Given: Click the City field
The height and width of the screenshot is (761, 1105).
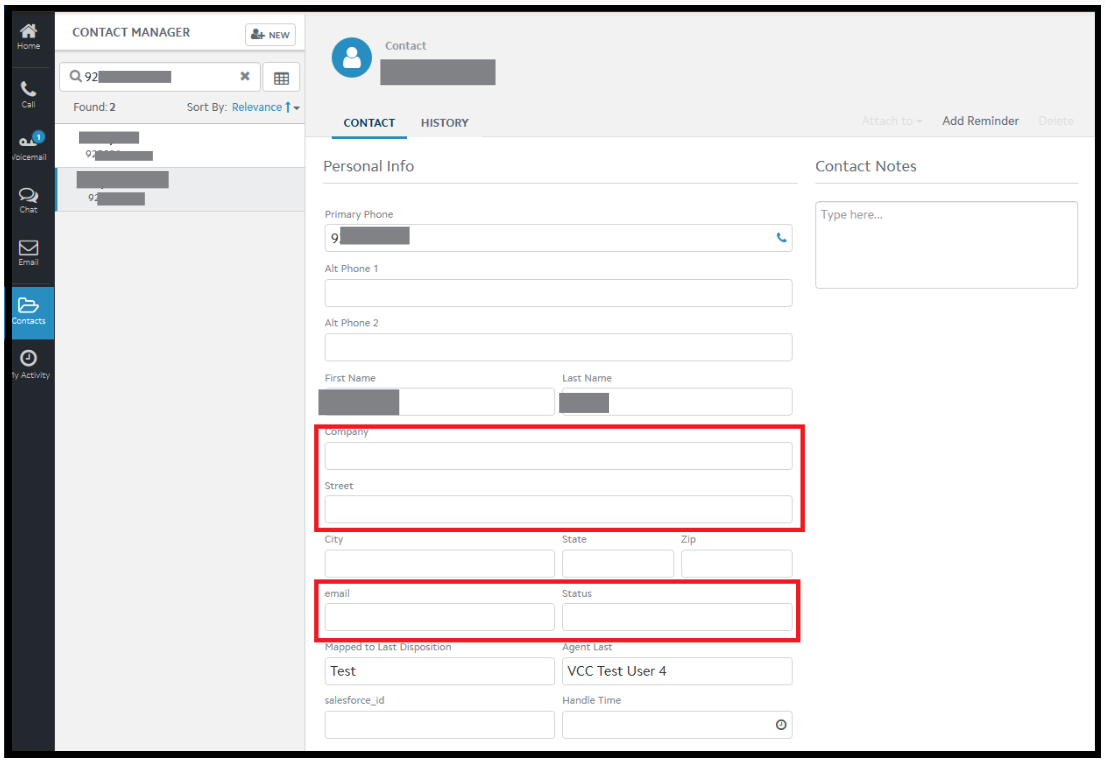Looking at the screenshot, I should point(439,564).
